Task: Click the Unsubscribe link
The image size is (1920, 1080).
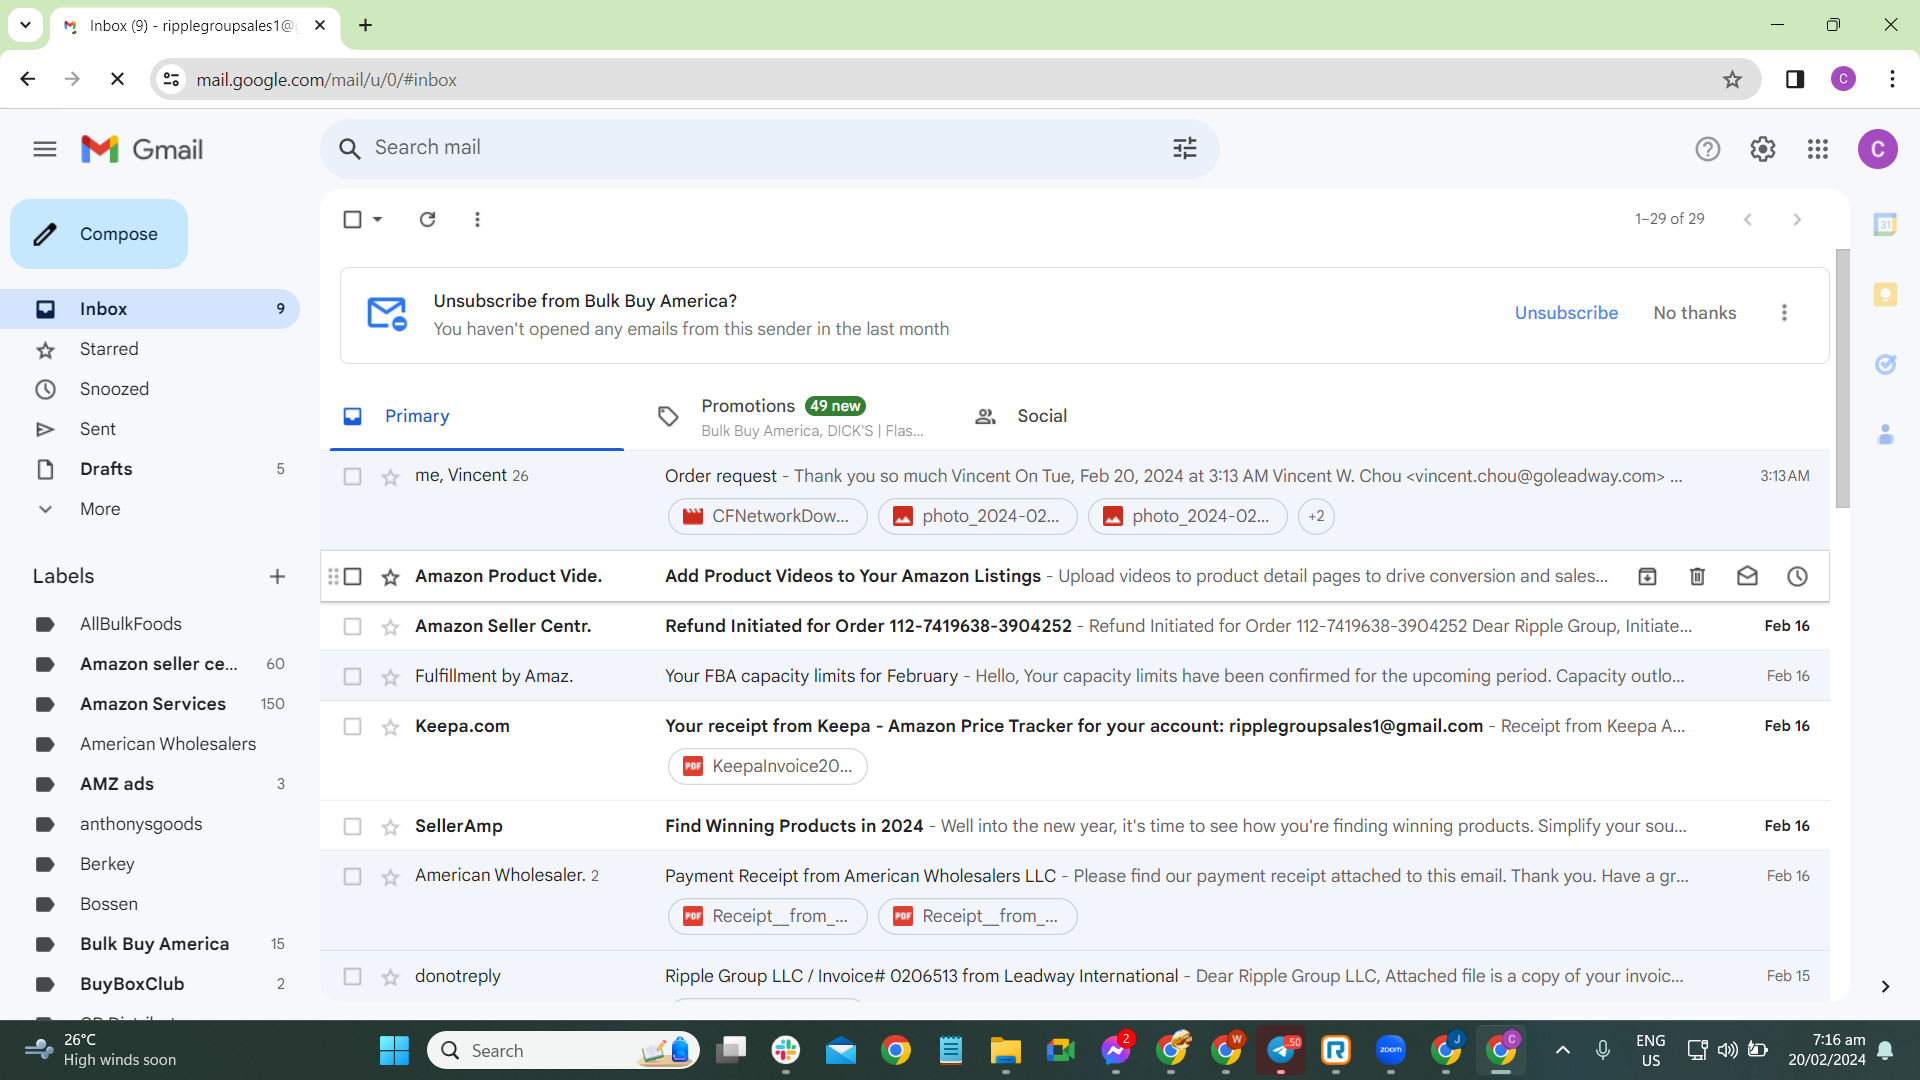Action: pos(1566,313)
